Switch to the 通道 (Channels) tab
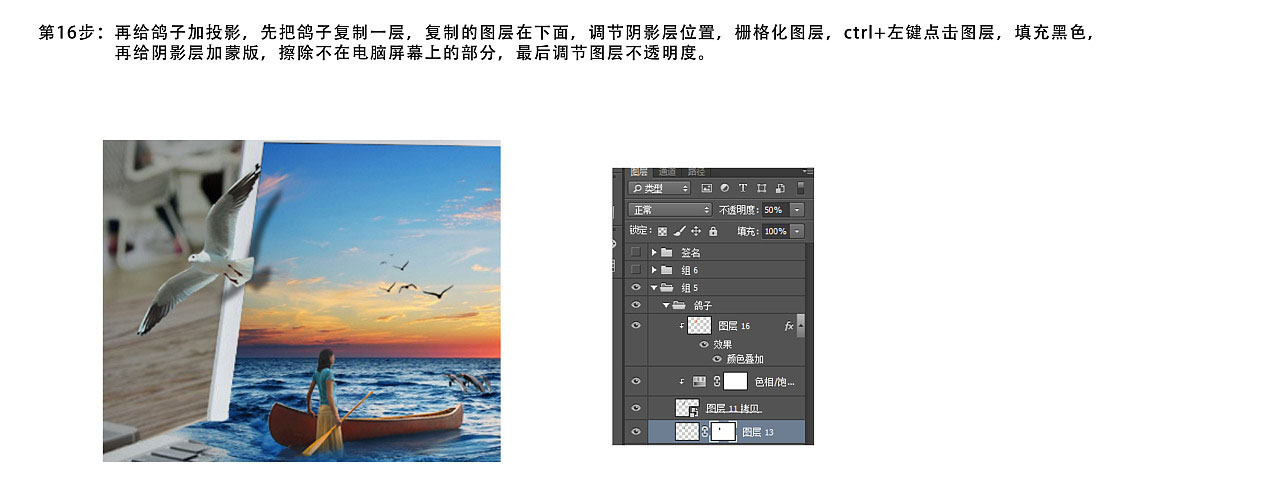The width and height of the screenshot is (1280, 480). coord(667,172)
